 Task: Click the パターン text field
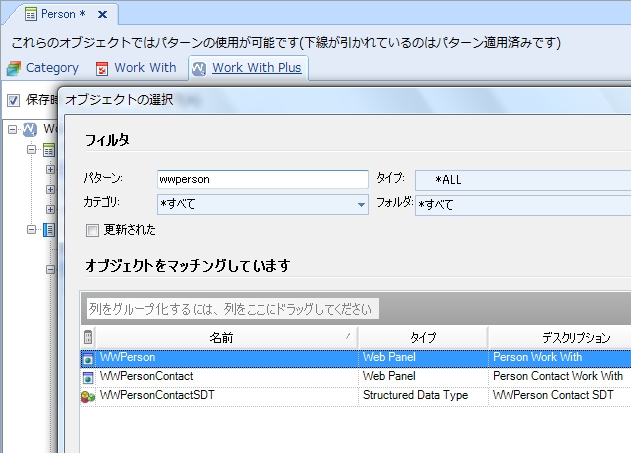(262, 180)
